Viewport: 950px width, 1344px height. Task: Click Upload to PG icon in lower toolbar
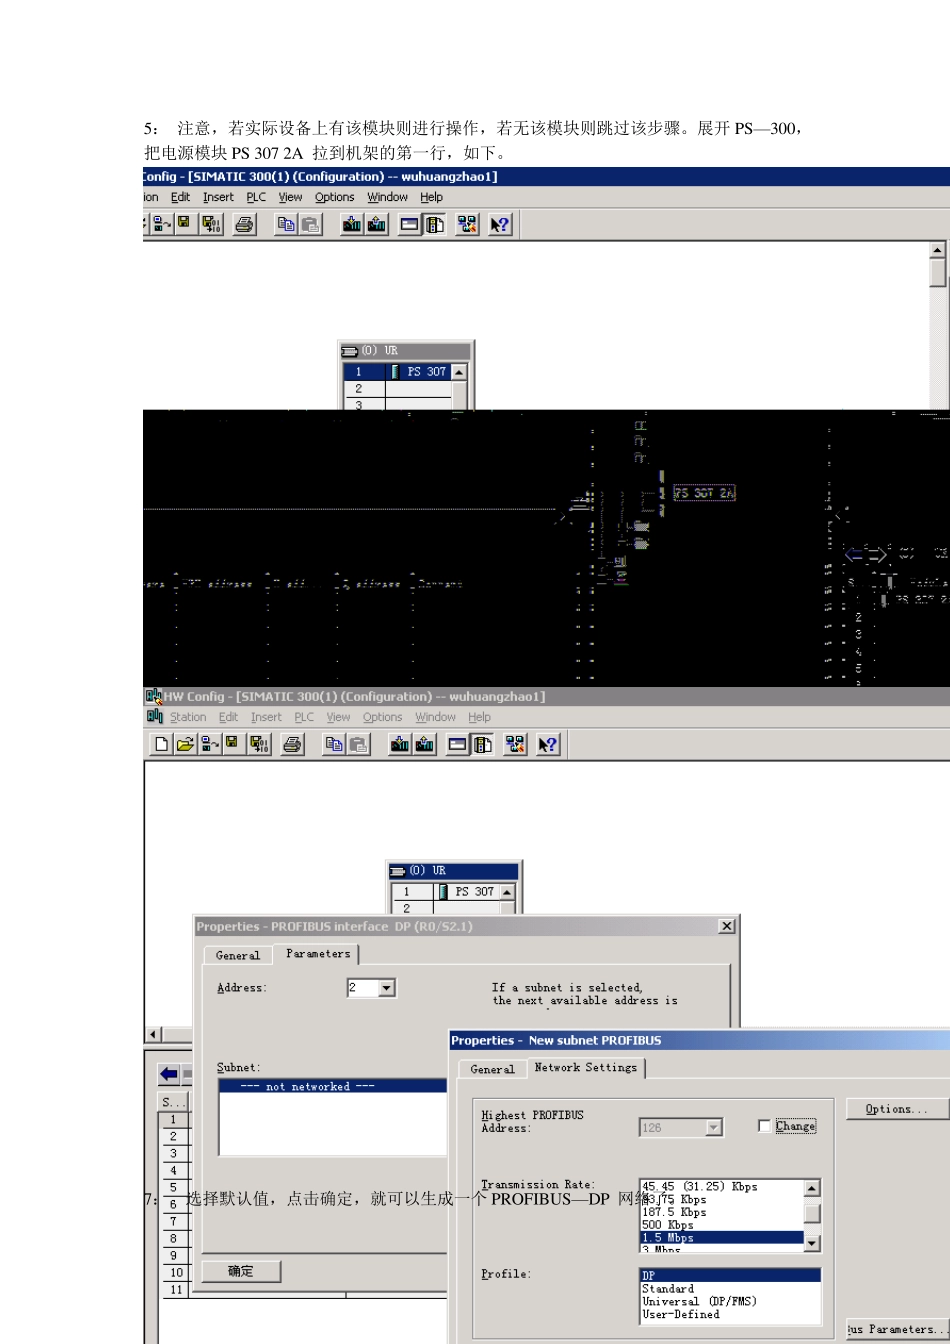[424, 744]
